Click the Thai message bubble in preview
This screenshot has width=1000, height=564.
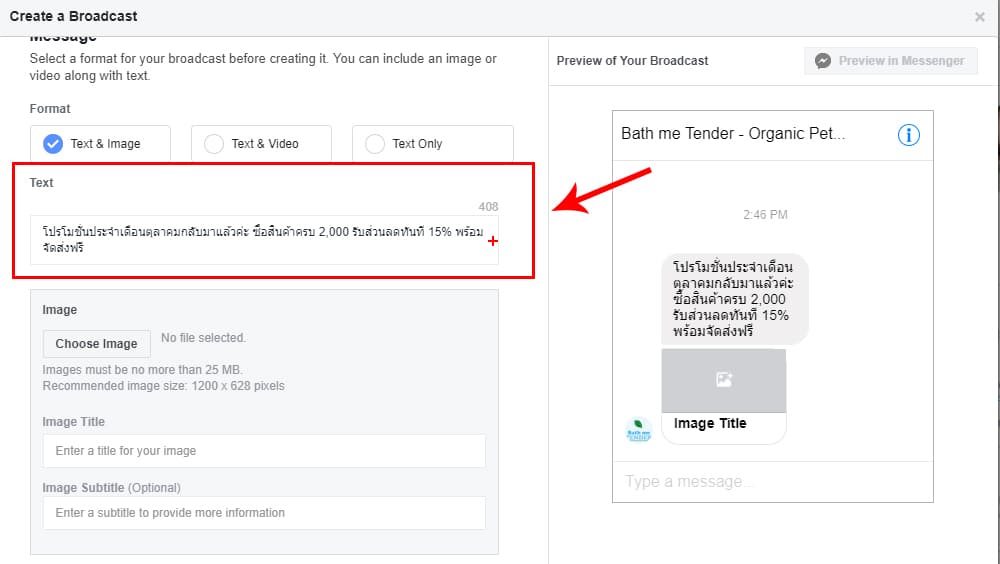click(x=735, y=299)
